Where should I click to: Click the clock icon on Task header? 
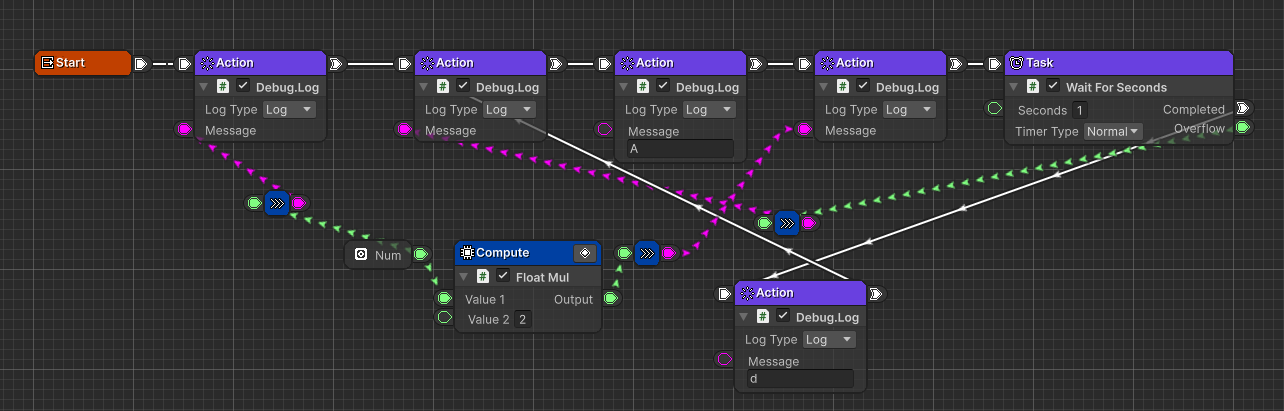[x=1016, y=63]
